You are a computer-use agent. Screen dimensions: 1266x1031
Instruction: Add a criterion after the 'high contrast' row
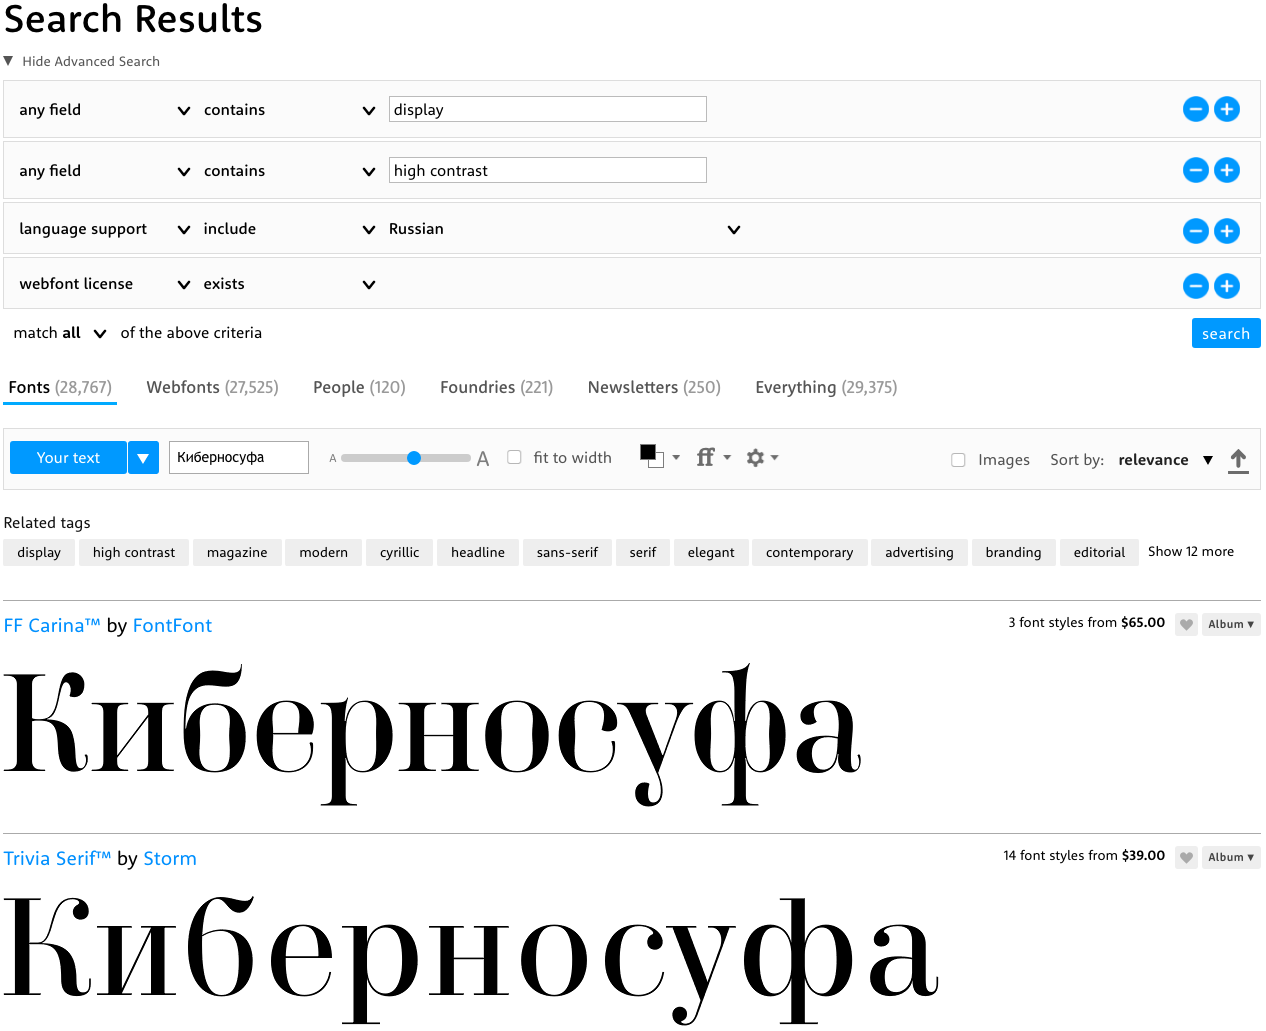pyautogui.click(x=1227, y=170)
